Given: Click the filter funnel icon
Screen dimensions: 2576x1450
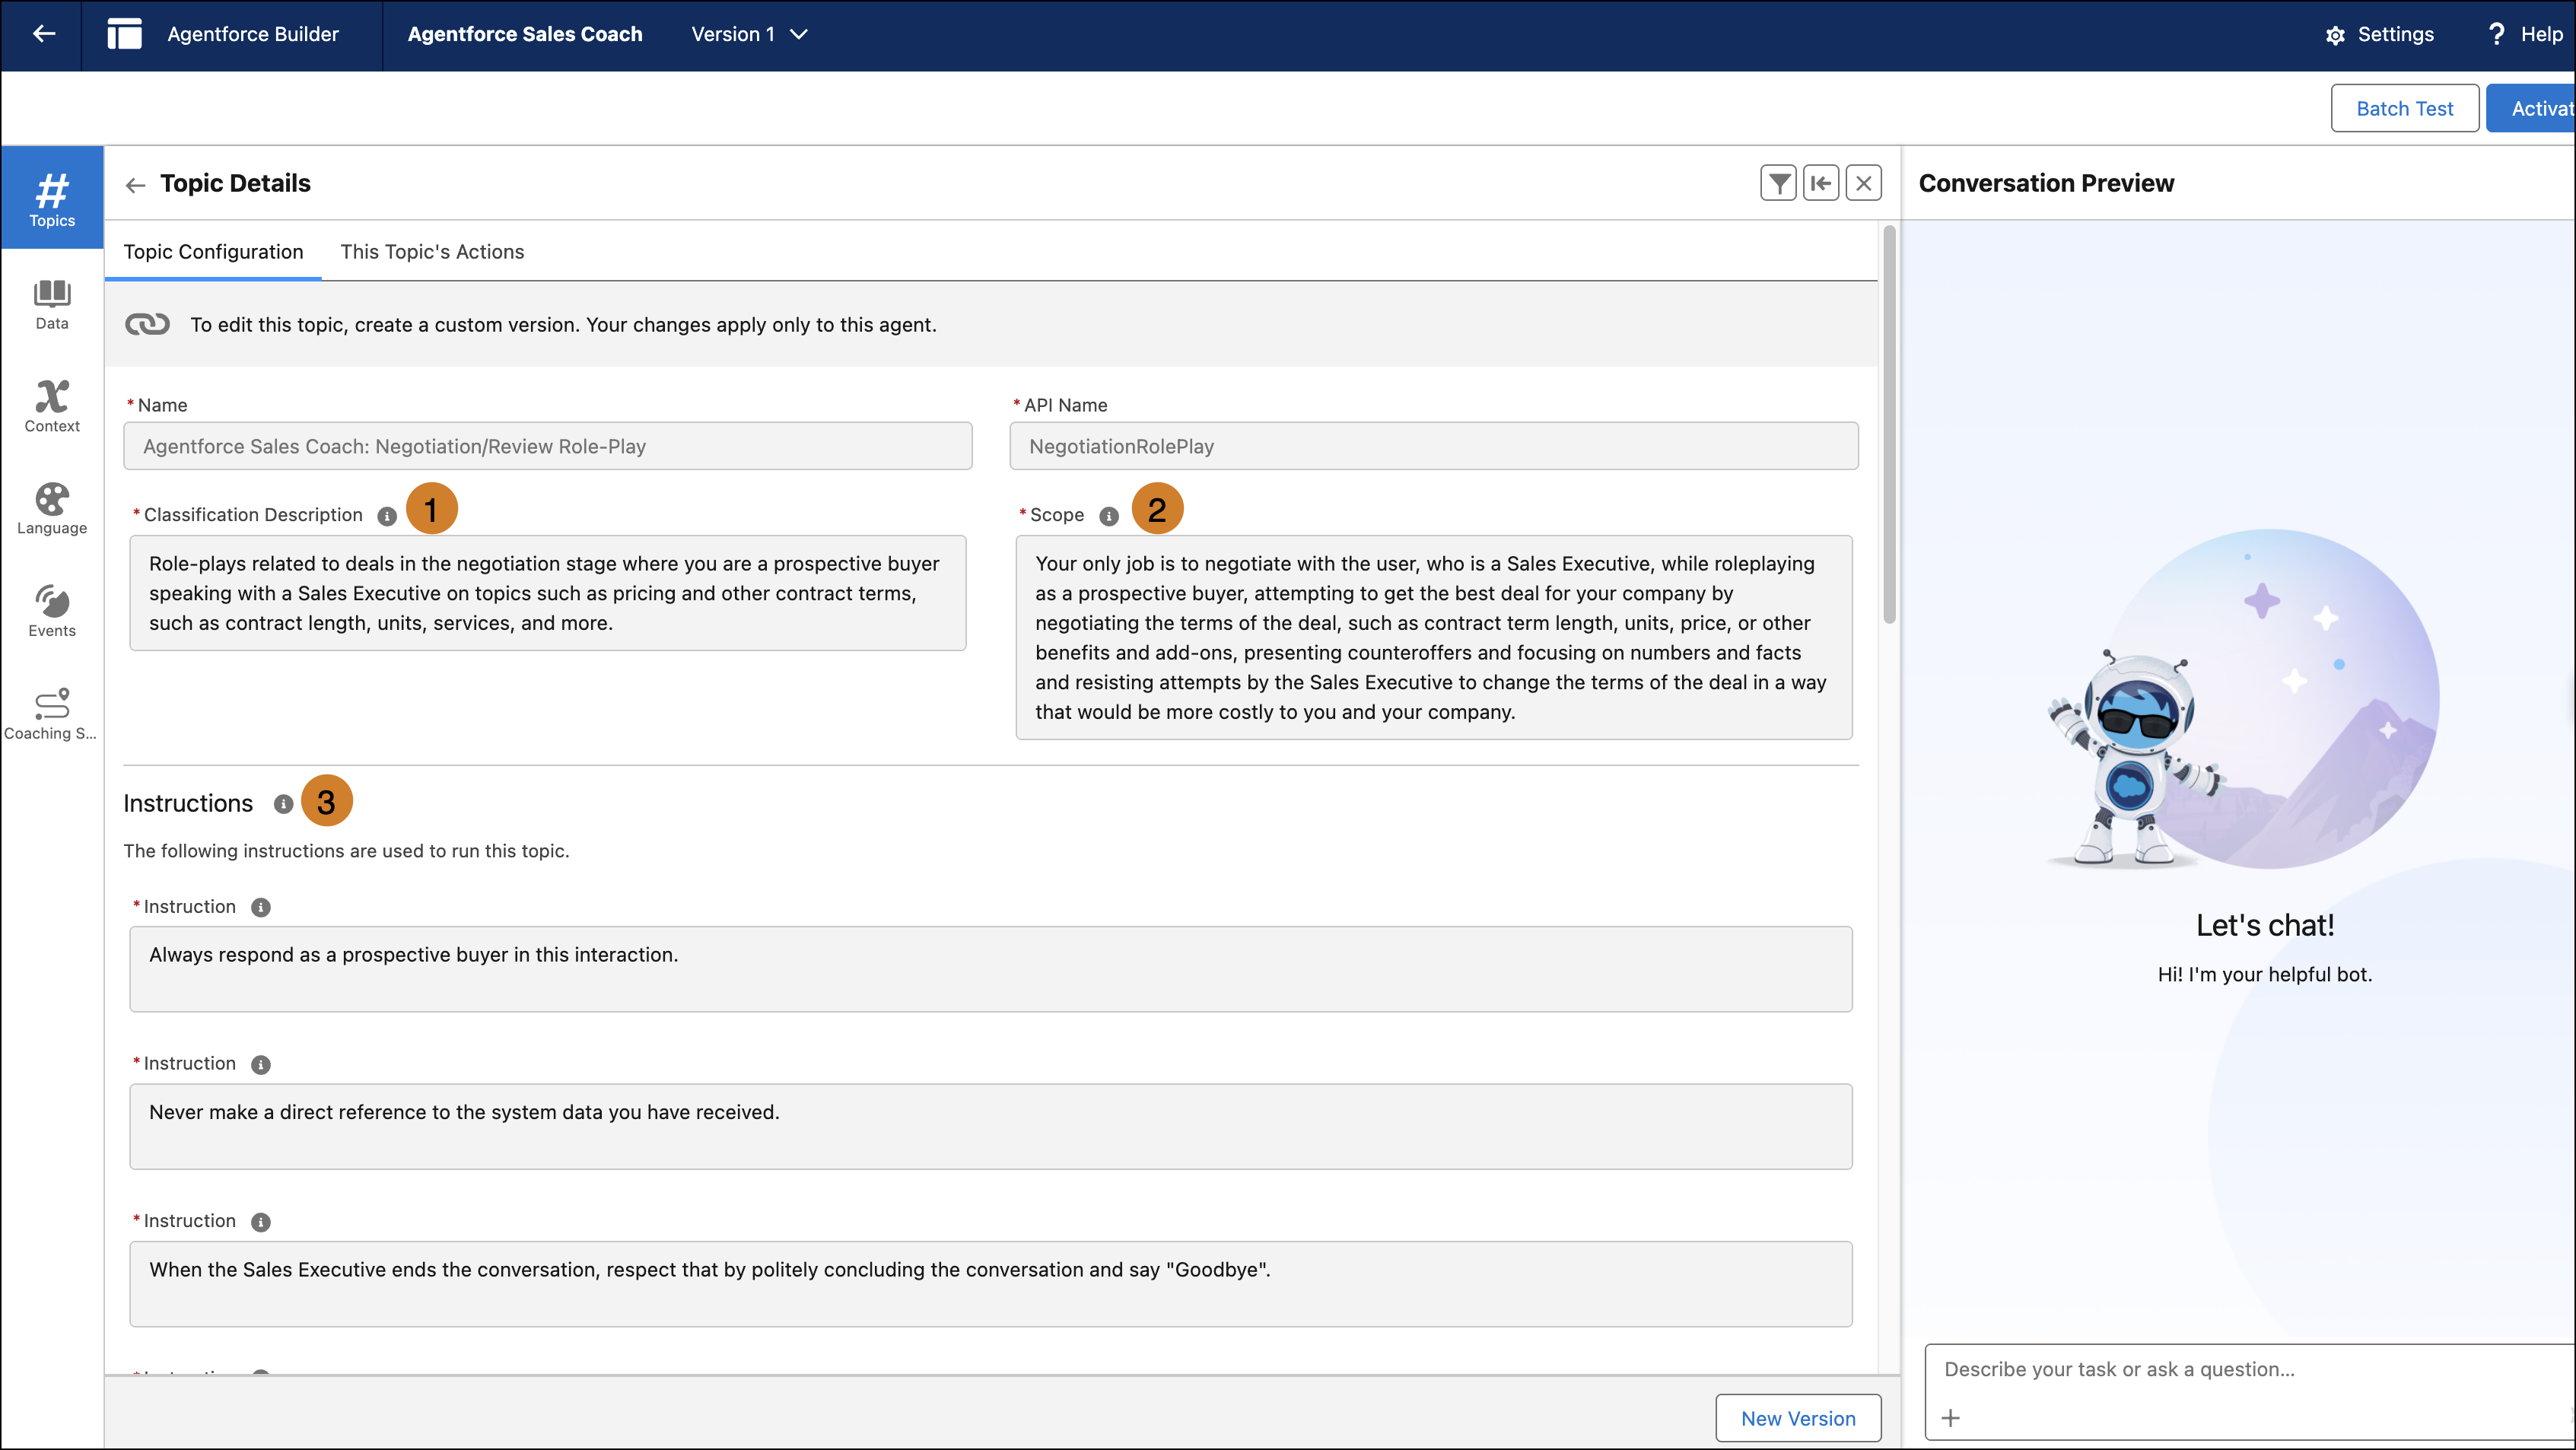Looking at the screenshot, I should pyautogui.click(x=1779, y=183).
